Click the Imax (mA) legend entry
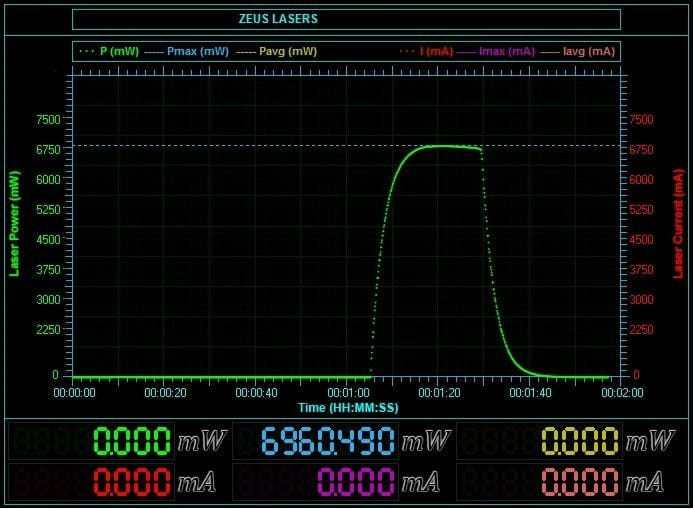693x509 pixels. (500, 51)
